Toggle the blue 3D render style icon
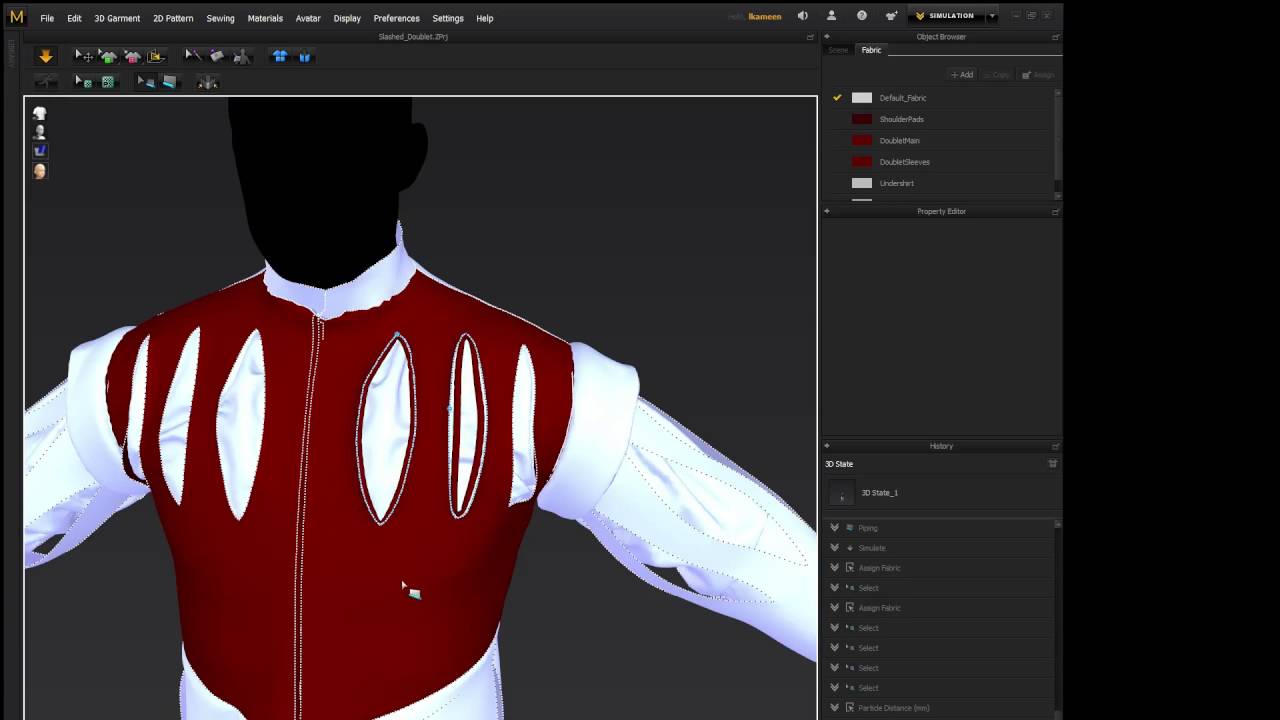The image size is (1280, 720). click(x=40, y=151)
